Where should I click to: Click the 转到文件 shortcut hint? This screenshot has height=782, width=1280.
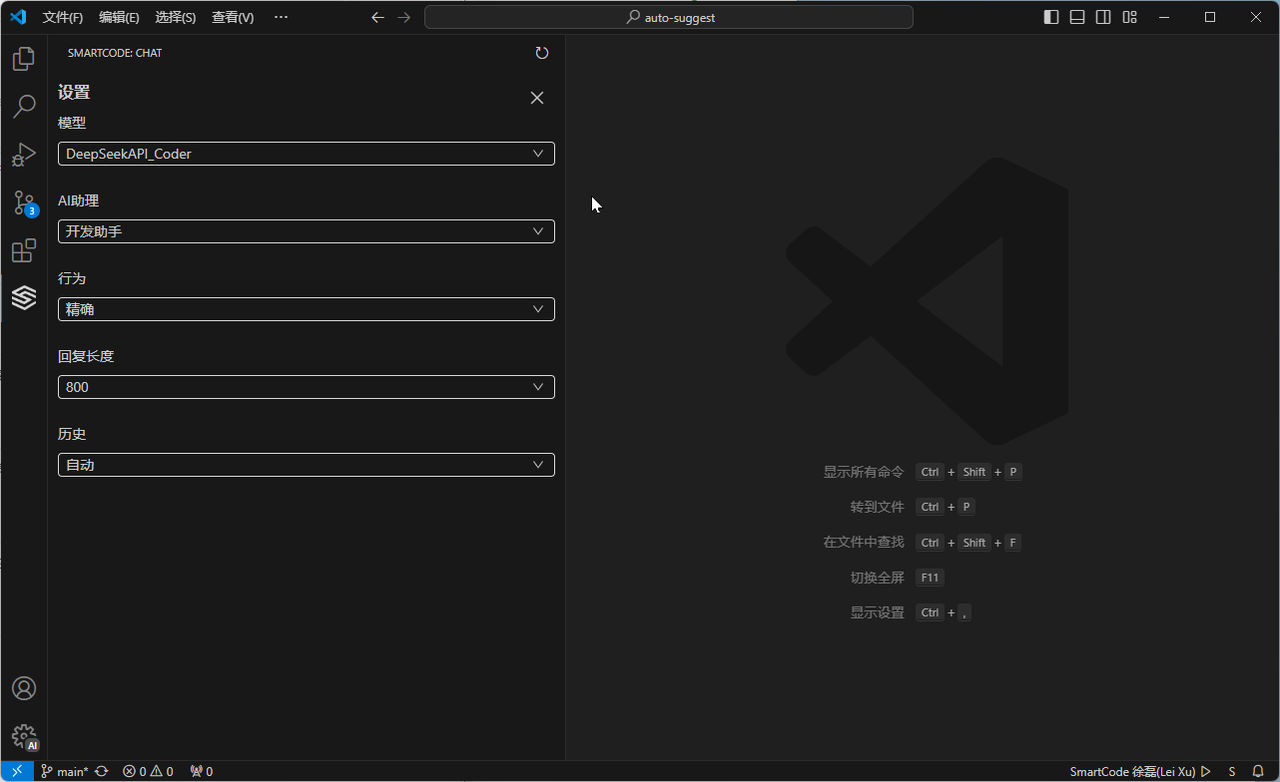pyautogui.click(x=877, y=507)
